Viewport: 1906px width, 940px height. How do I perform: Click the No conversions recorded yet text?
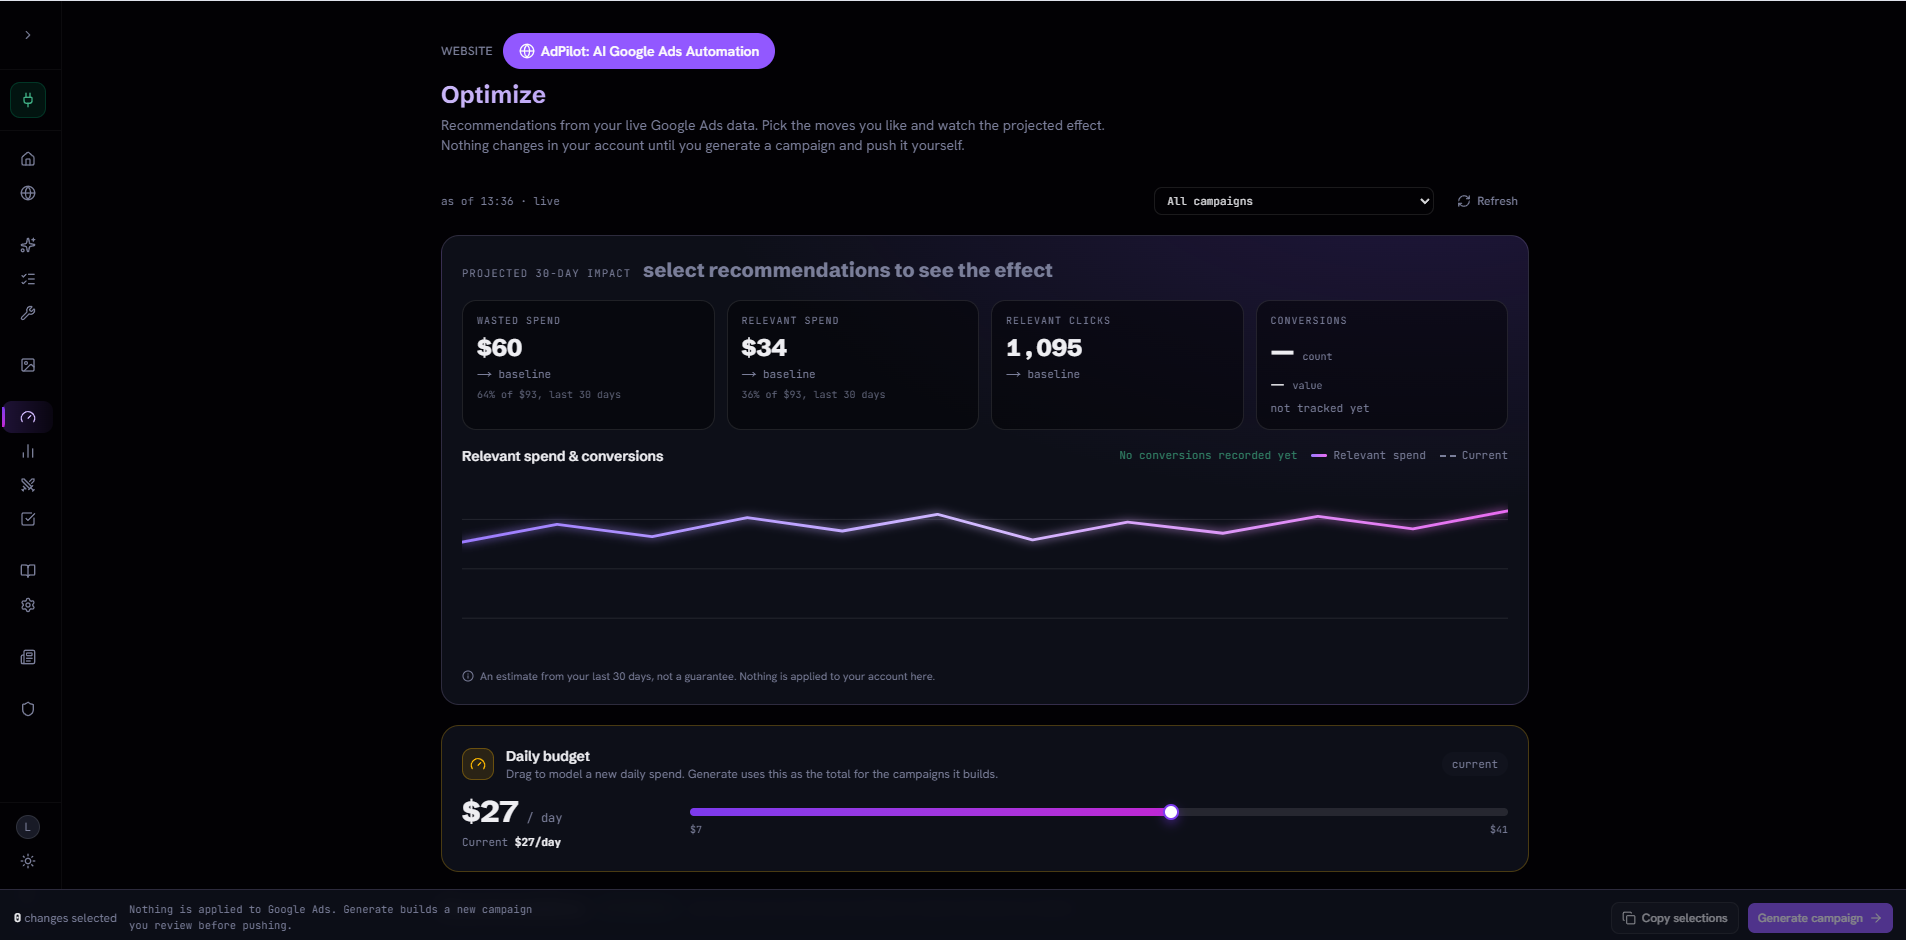(x=1208, y=455)
